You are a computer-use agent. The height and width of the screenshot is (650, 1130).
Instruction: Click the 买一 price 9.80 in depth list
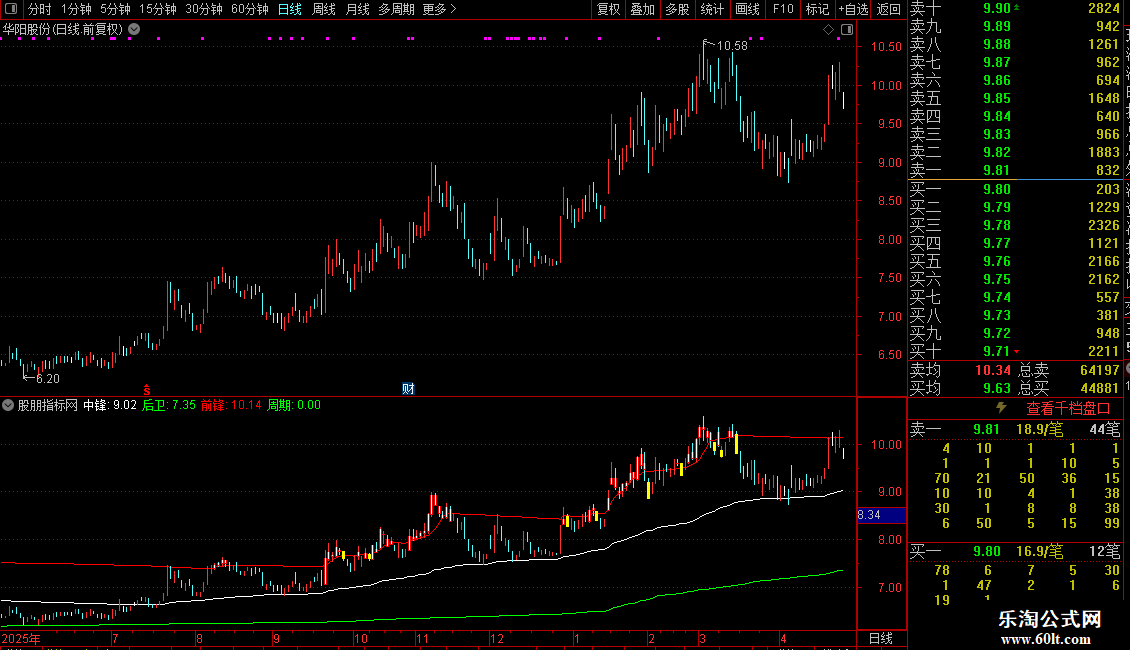[997, 189]
